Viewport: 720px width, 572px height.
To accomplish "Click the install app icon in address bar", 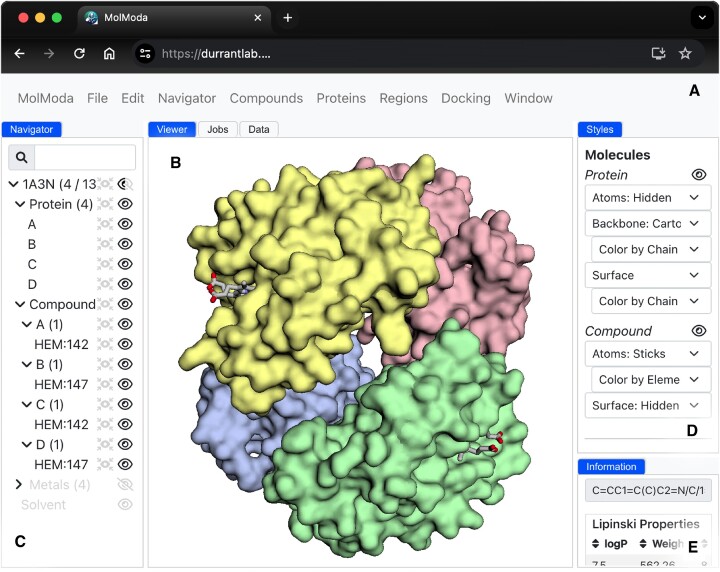I will 658,54.
